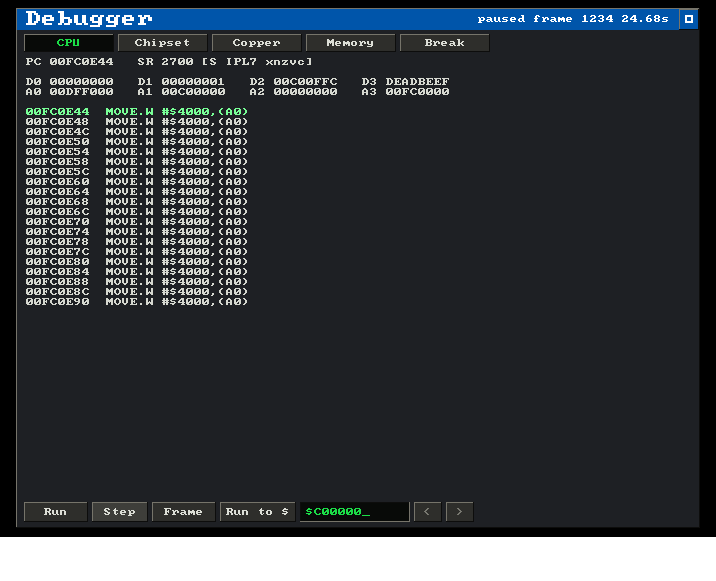Select disassembly line 00FC0E58
Viewport: 716px width, 581px height.
coord(137,162)
